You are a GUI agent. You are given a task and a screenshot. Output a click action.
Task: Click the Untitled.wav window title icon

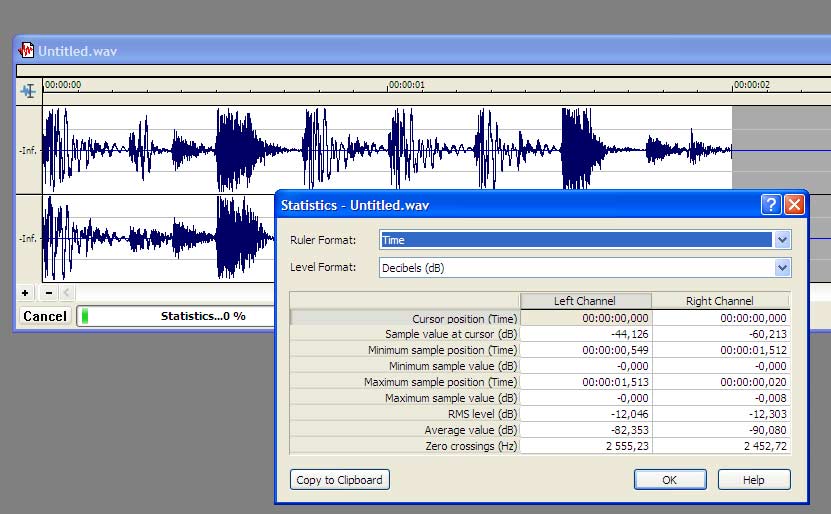tap(26, 51)
